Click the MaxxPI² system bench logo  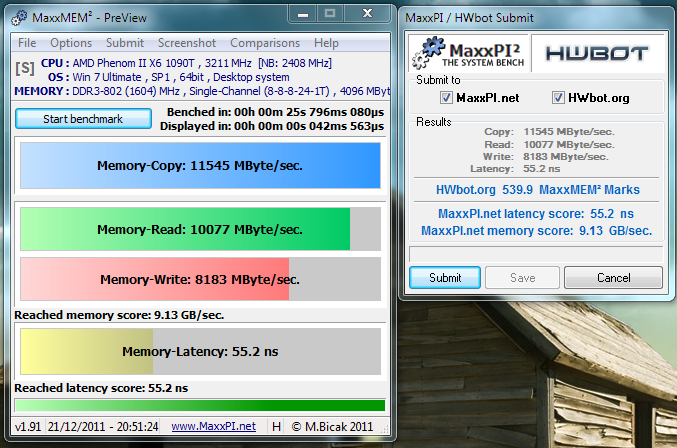pos(468,54)
